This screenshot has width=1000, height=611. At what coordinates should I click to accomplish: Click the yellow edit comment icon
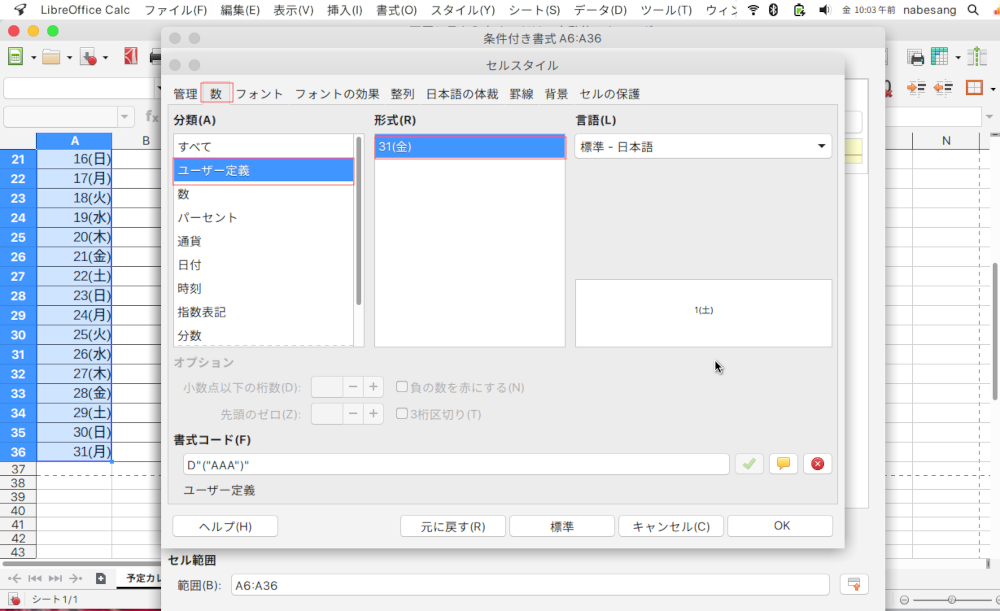click(783, 464)
